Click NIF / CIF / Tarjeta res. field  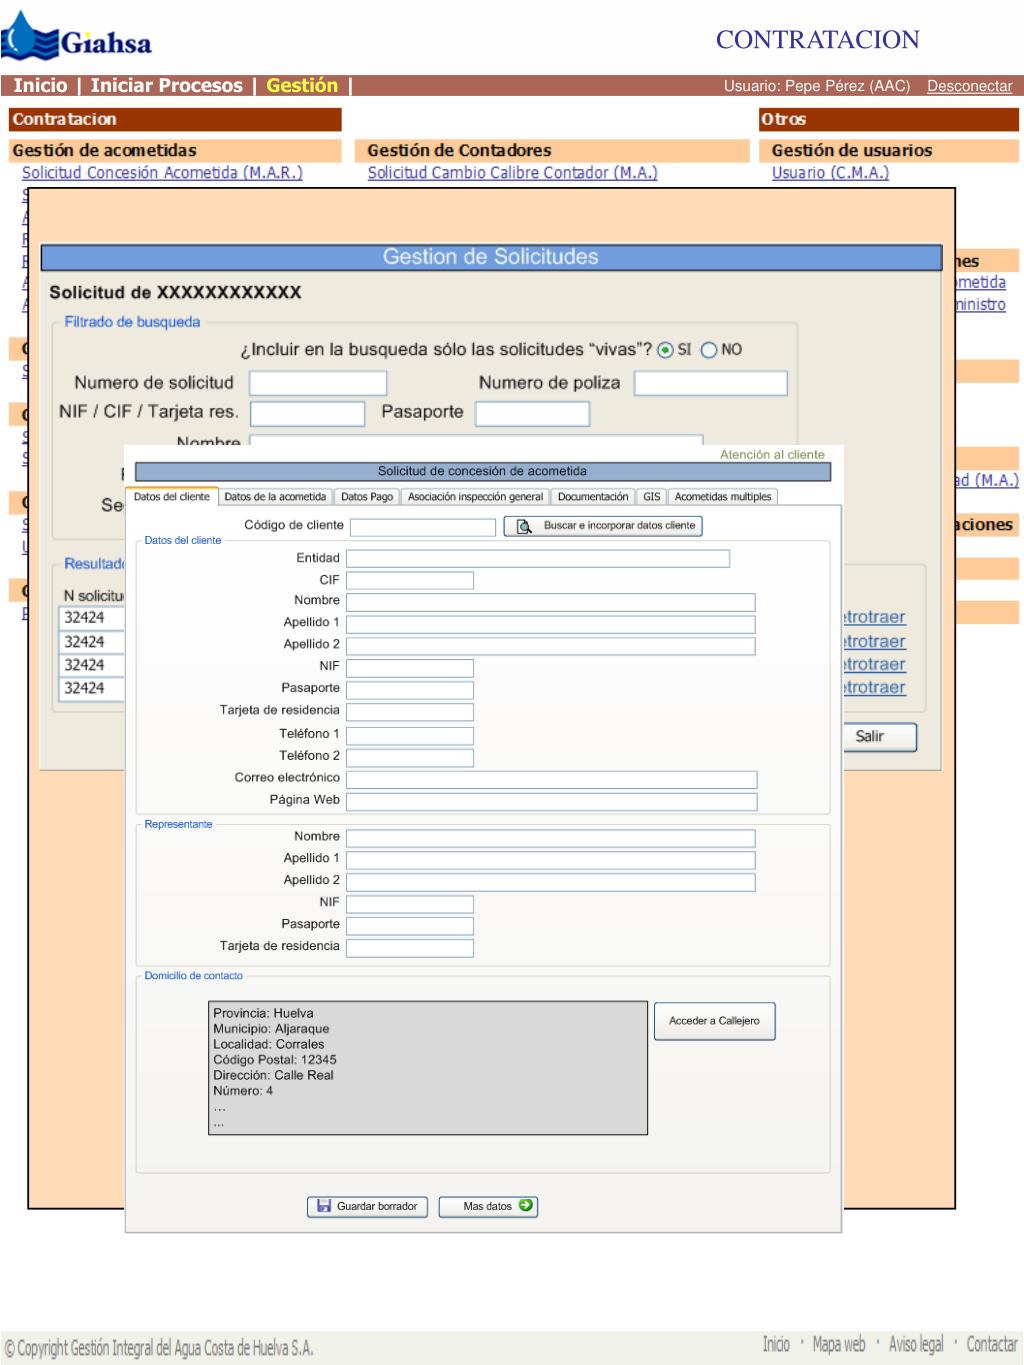click(x=307, y=413)
